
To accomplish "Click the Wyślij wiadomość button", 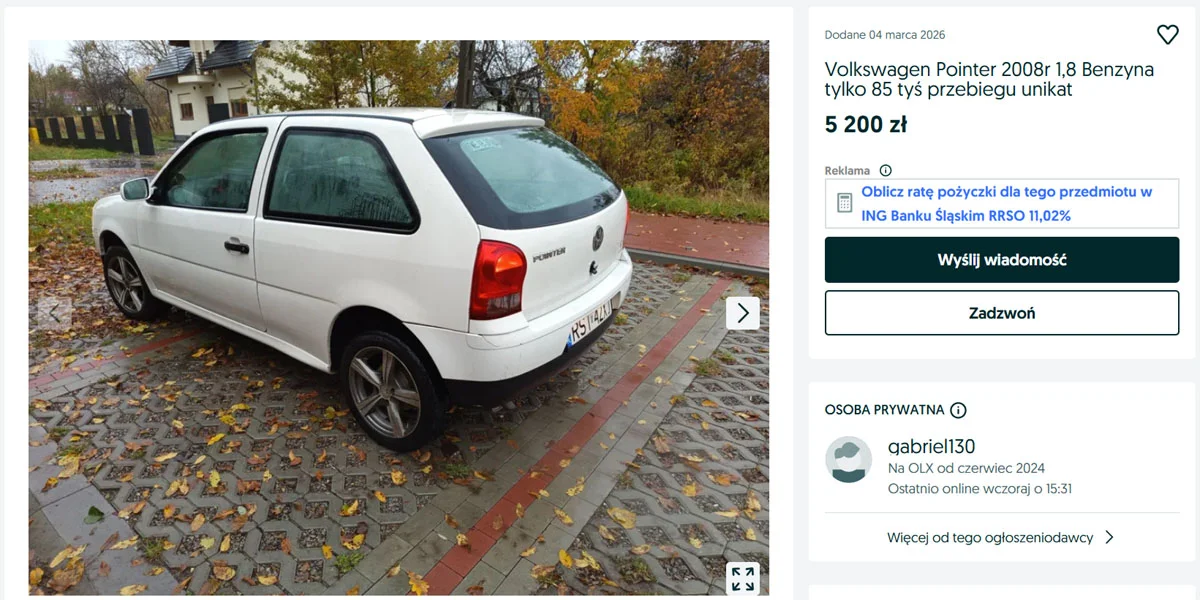I will click(1002, 260).
